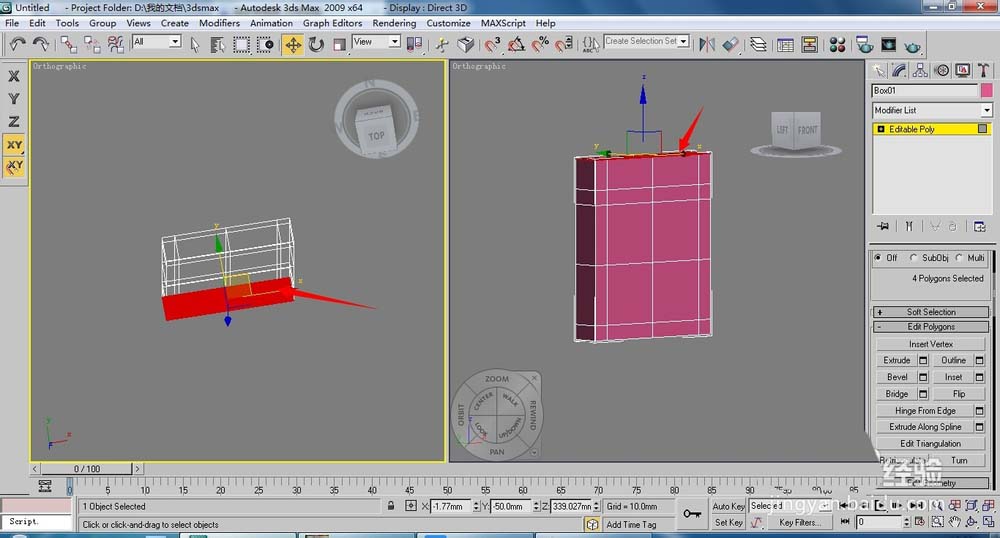The width and height of the screenshot is (1000, 538).
Task: Click the Redo arrow in main toolbar
Action: [41, 44]
